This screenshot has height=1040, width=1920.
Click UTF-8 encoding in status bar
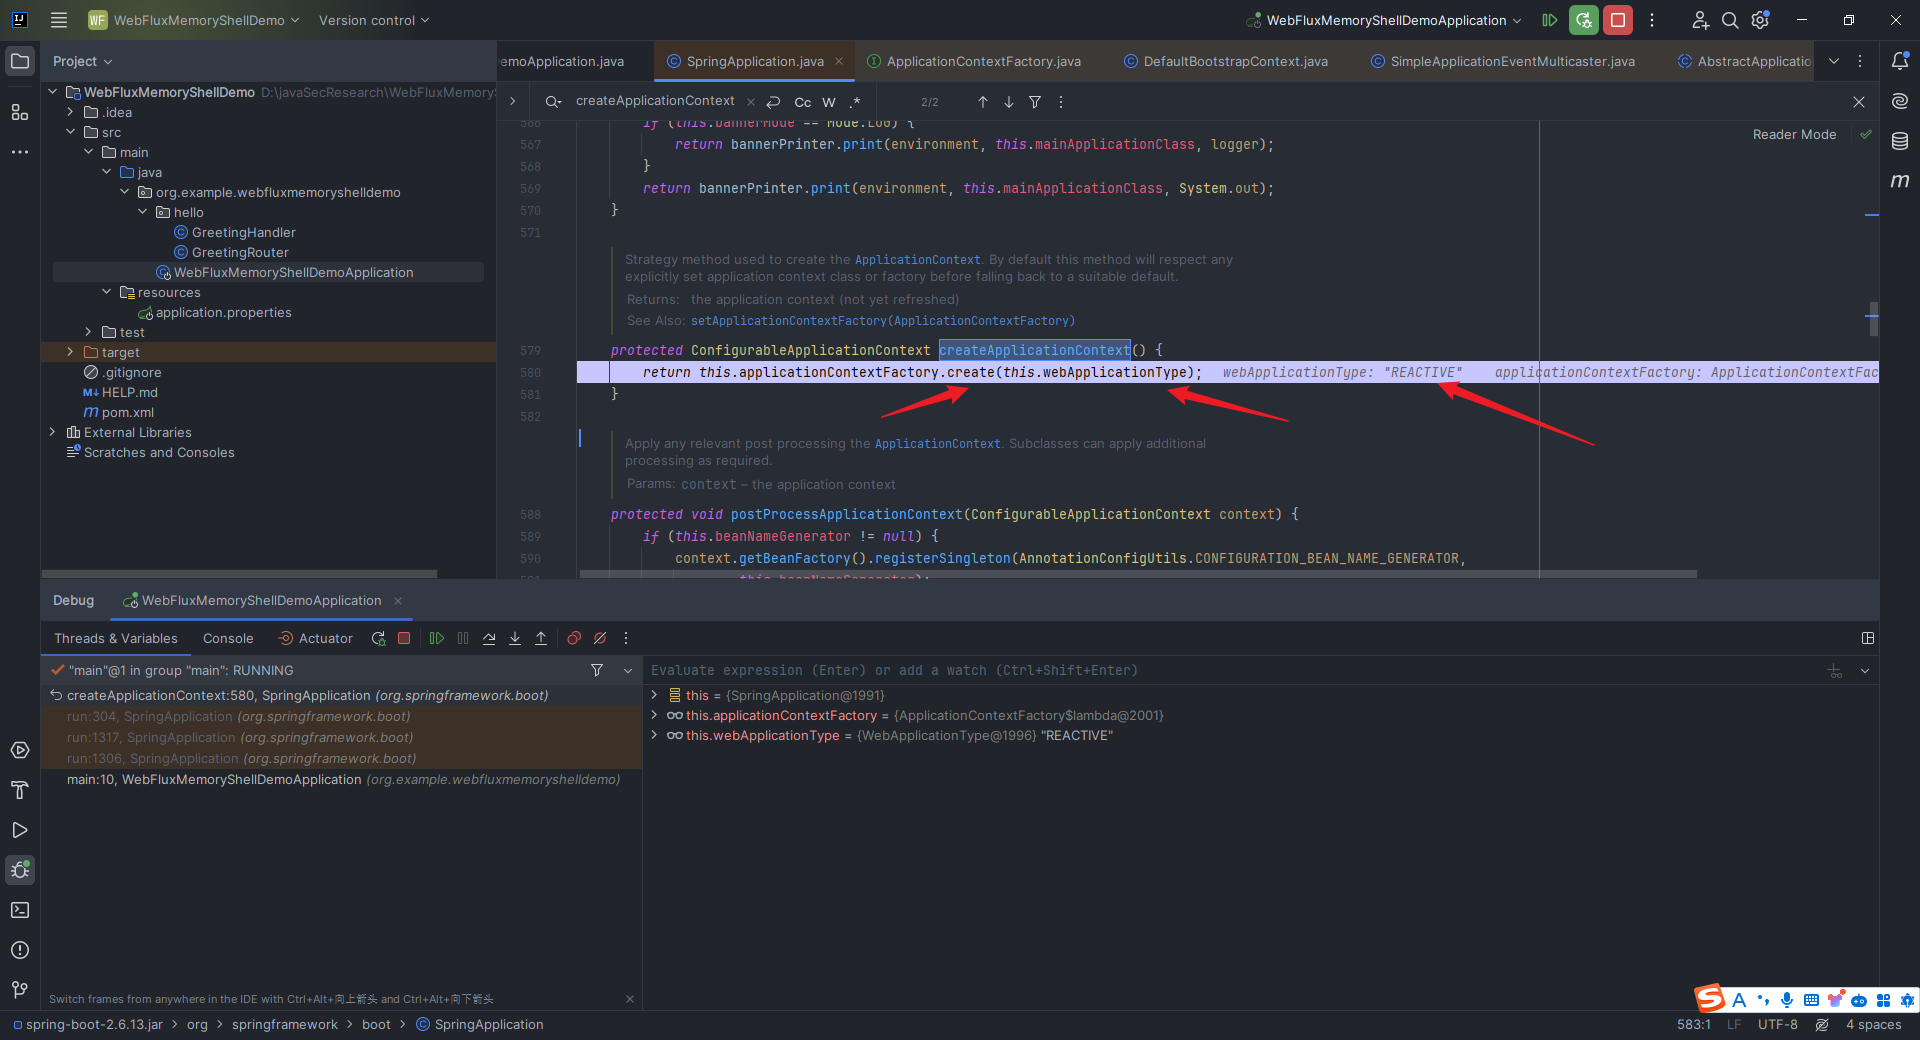click(x=1777, y=1024)
